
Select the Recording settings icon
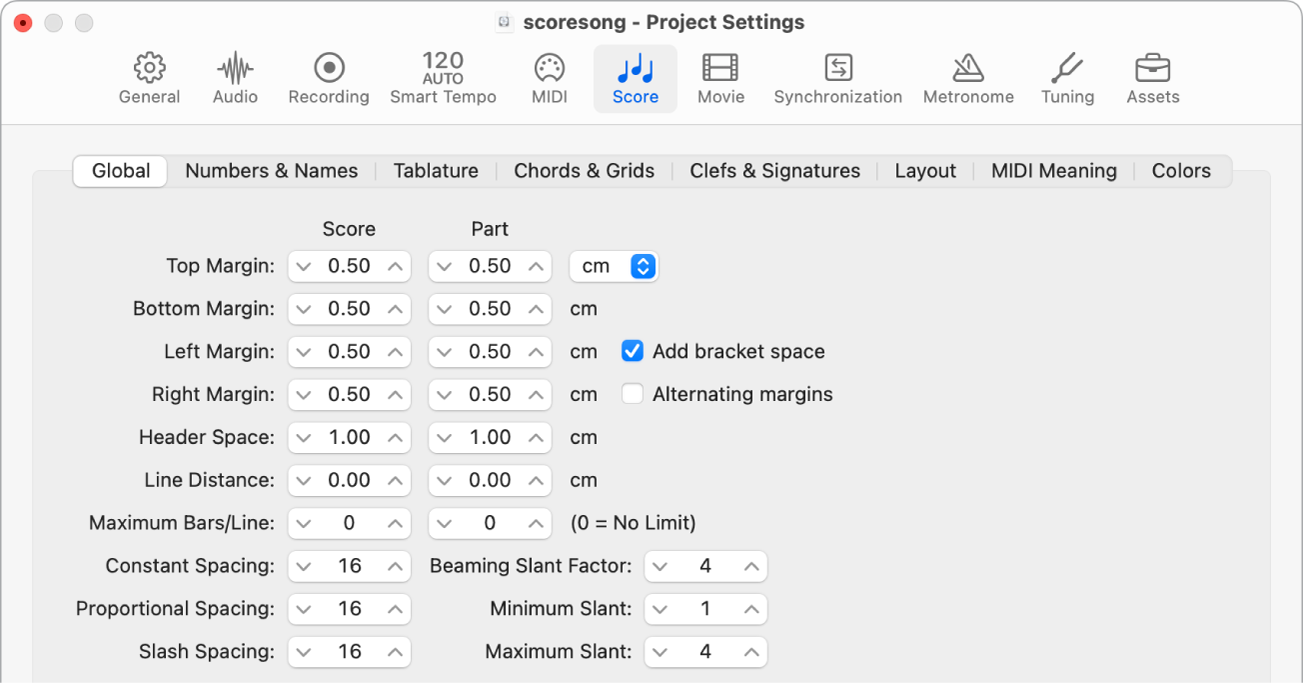point(328,75)
